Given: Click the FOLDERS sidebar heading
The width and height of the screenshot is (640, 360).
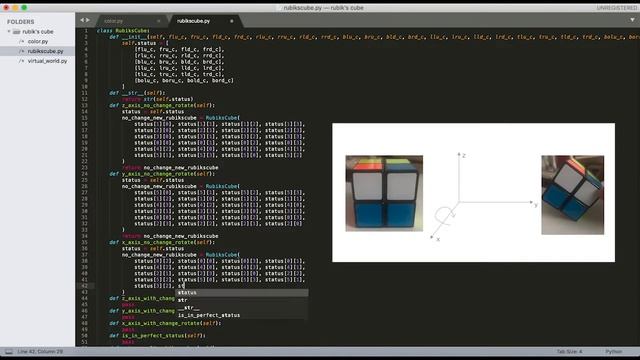Looking at the screenshot, I should [x=20, y=22].
